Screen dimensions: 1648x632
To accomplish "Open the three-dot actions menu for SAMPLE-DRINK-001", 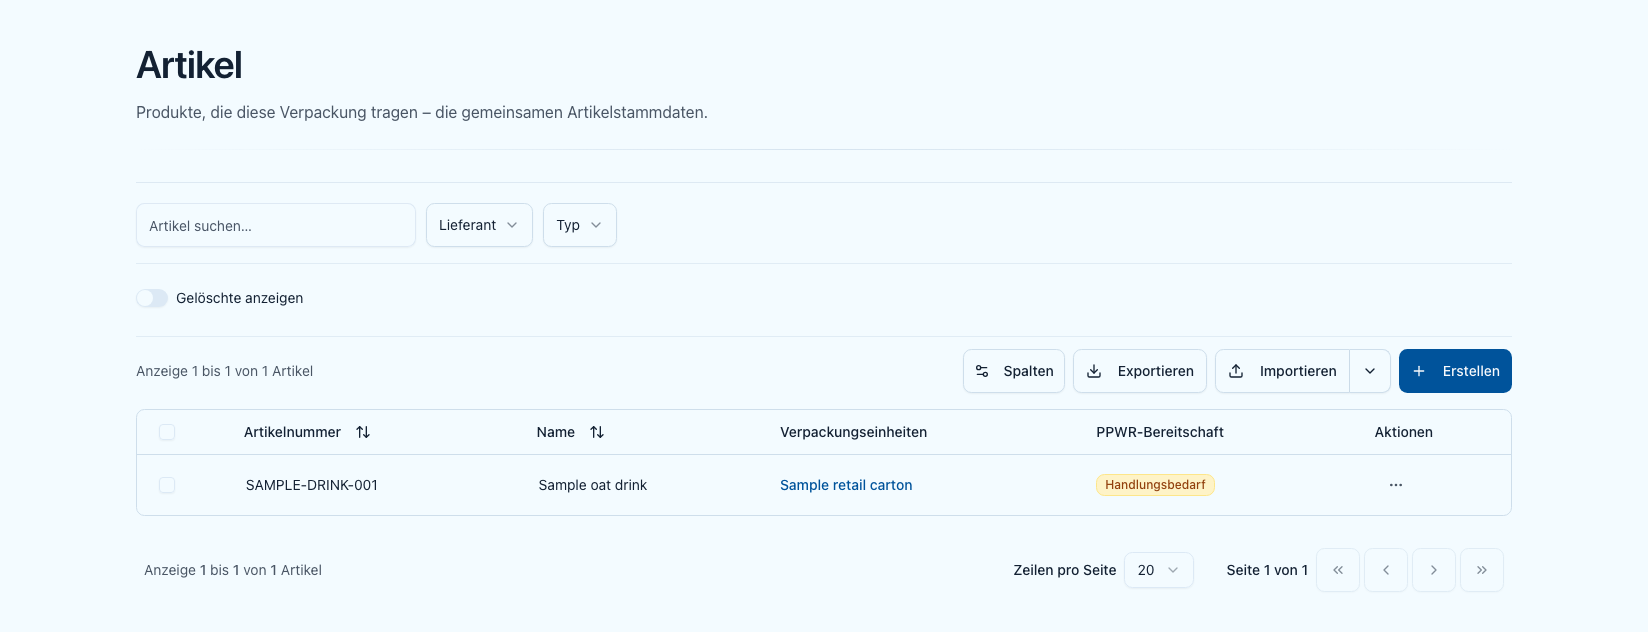I will (x=1396, y=485).
